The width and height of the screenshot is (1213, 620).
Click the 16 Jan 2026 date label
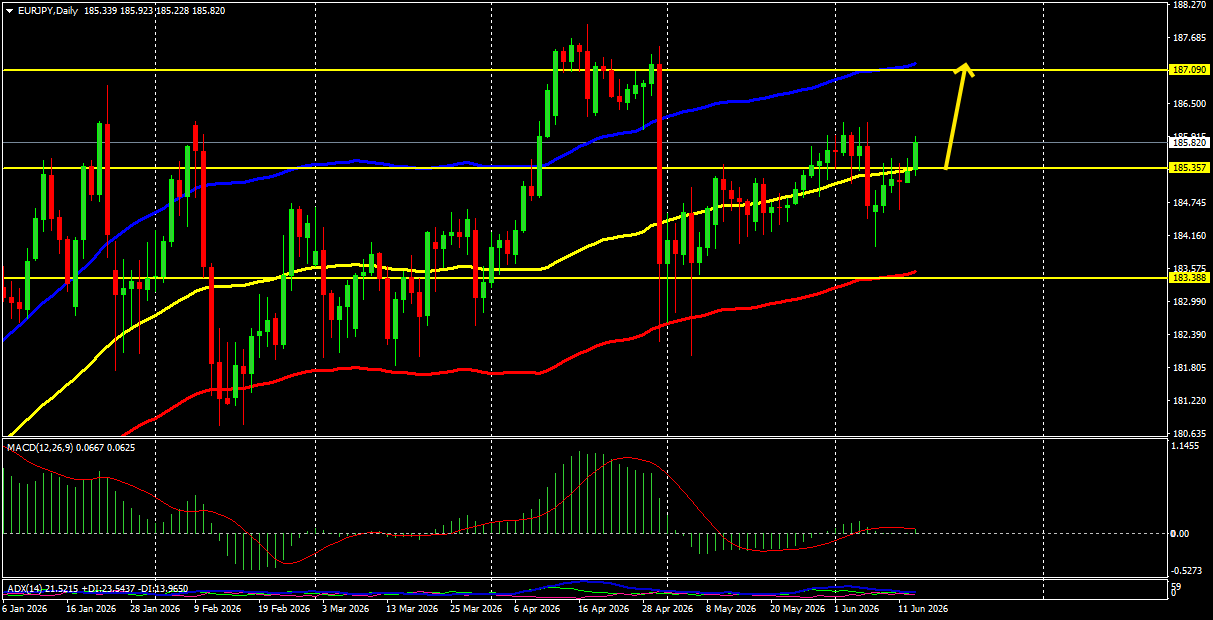click(92, 608)
